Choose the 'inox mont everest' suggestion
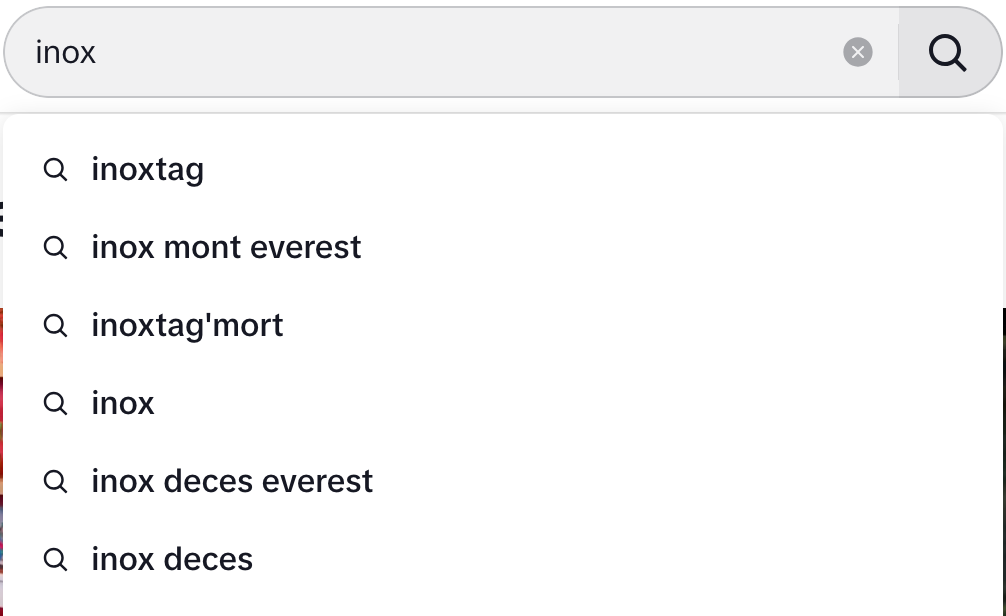 [502, 247]
